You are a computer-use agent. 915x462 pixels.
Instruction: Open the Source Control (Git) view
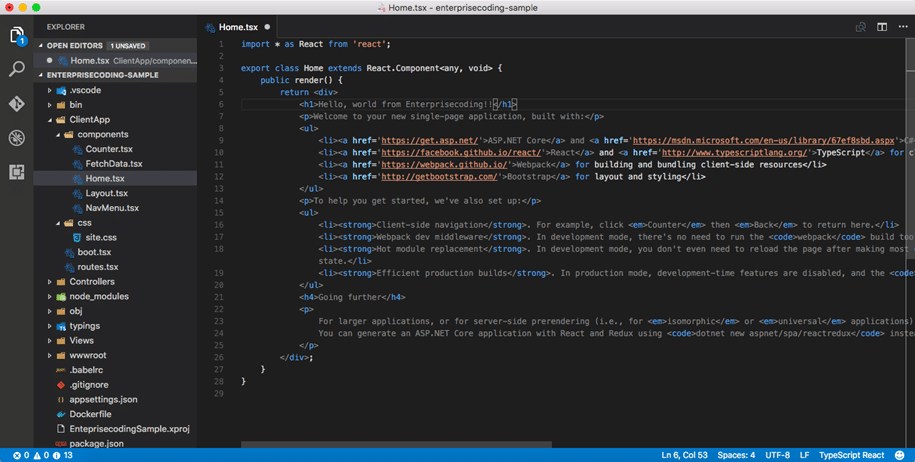17,103
